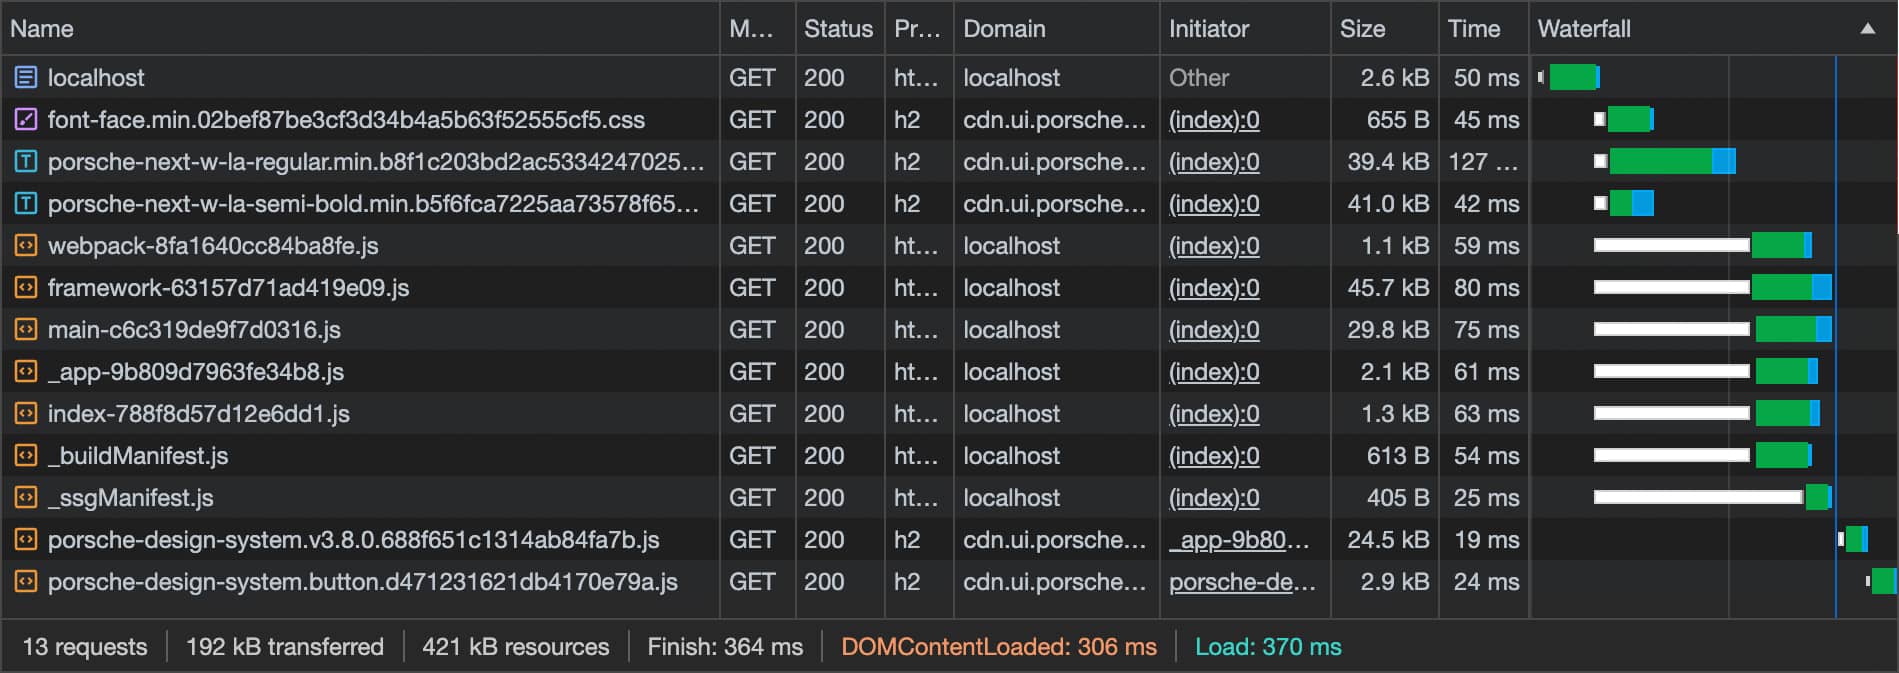Screen dimensions: 1899x673
Task: Click the porsche-de initiator link on last row
Action: [x=1240, y=581]
